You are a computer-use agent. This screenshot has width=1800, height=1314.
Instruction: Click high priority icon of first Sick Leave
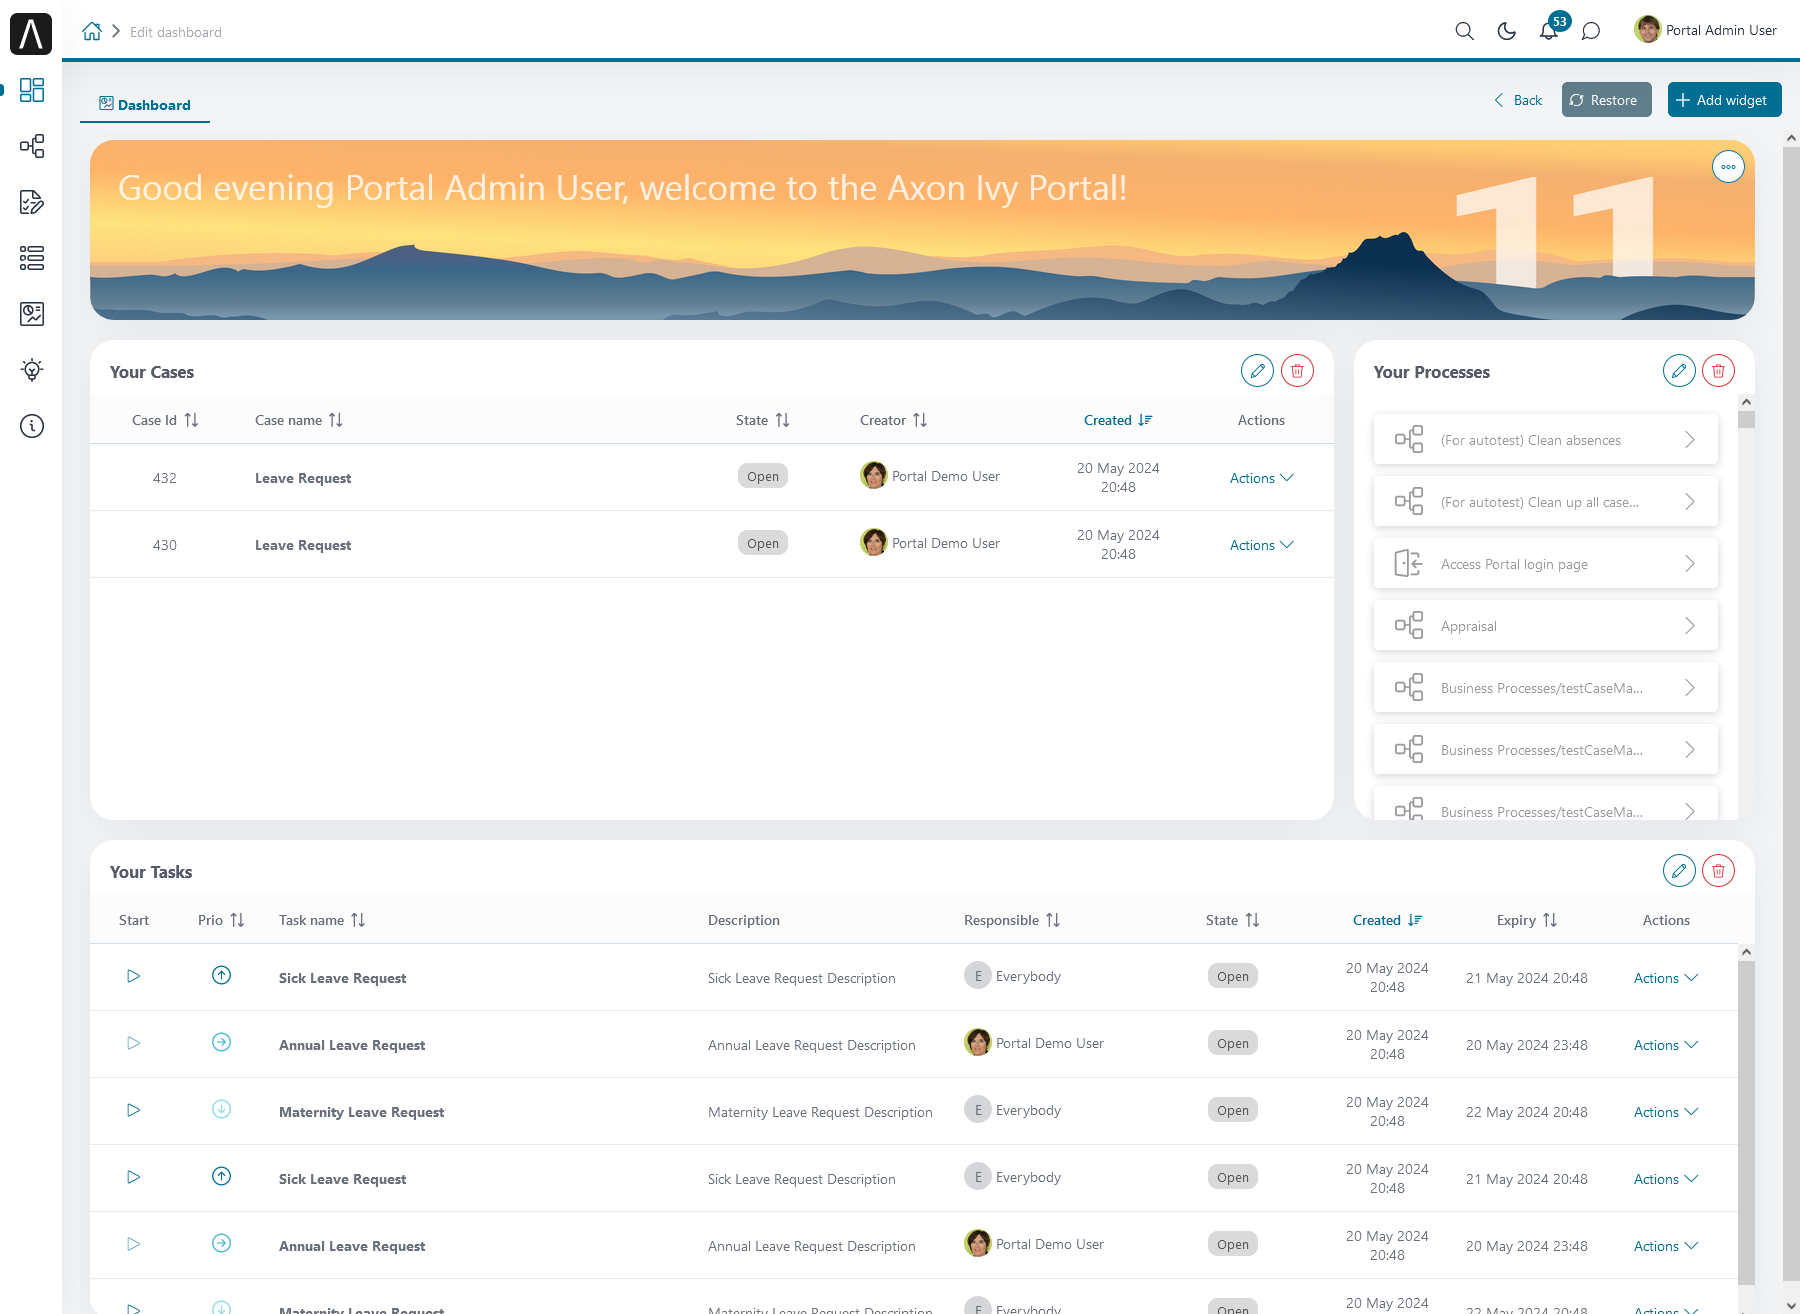[222, 975]
